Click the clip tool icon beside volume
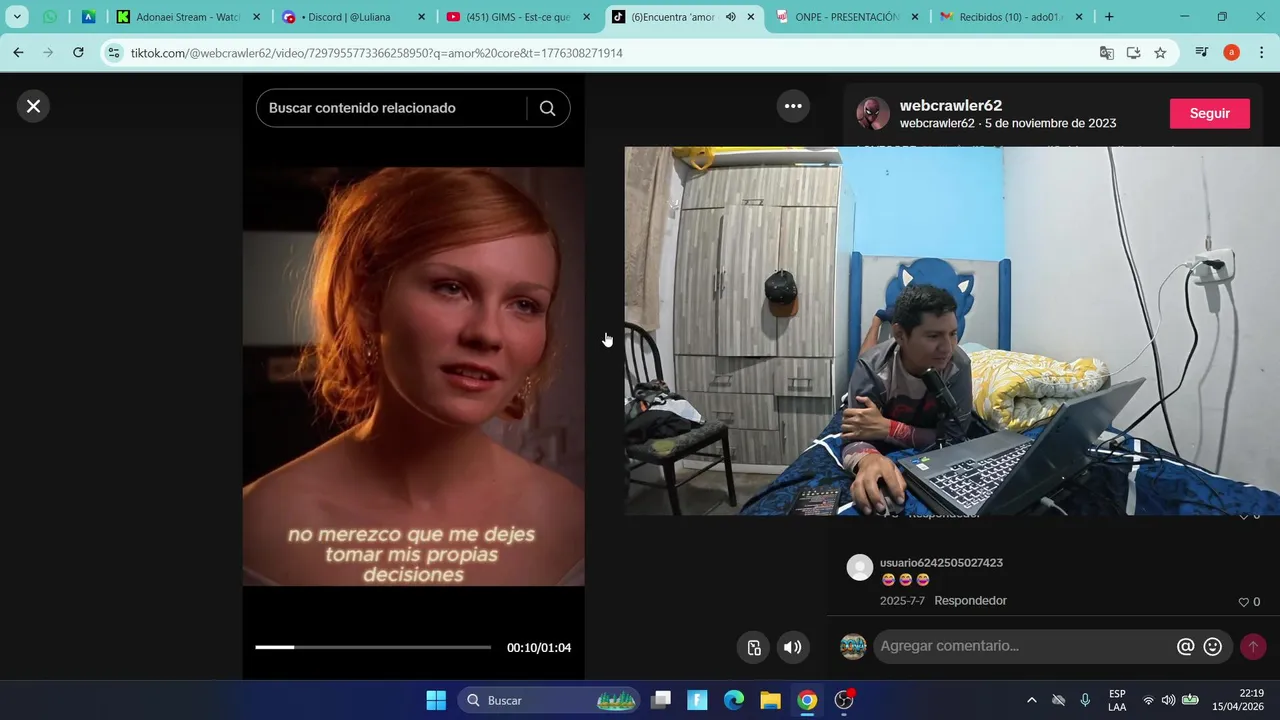 pos(754,647)
